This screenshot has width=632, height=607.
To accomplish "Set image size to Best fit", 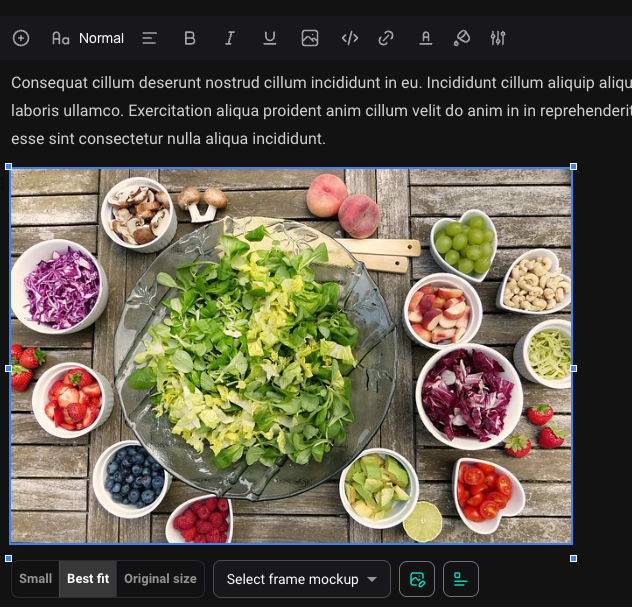I will (88, 579).
